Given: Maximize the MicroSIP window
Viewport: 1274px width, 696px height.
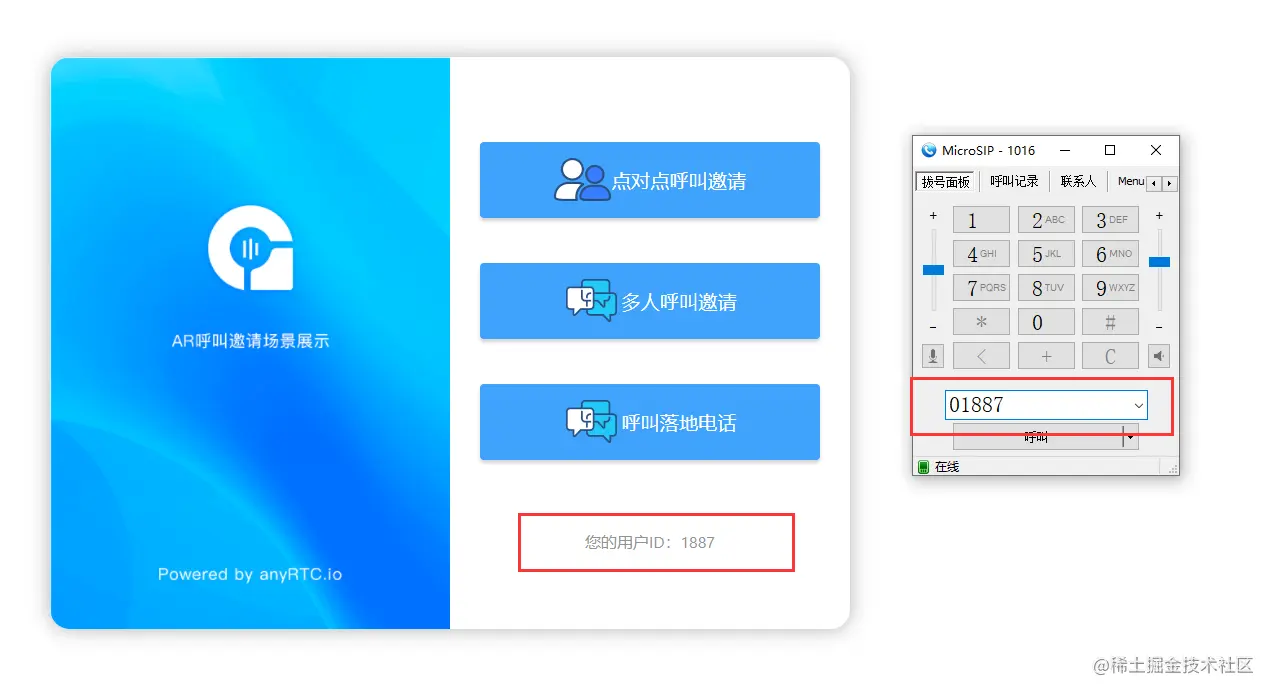Looking at the screenshot, I should (x=1110, y=150).
